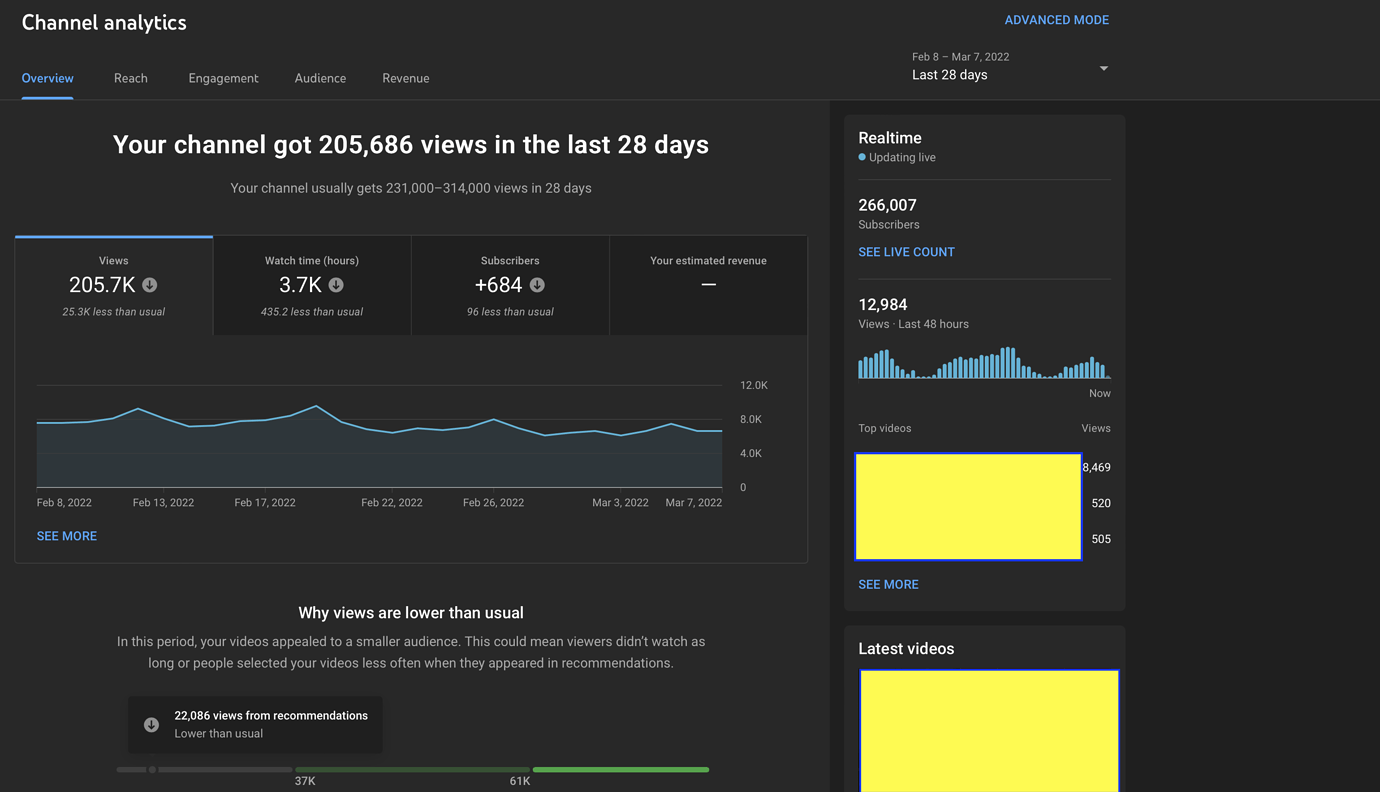Screen dimensions: 1380x792
Task: Click the down-arrow icon beside 3.7K watch time
Action: point(336,285)
